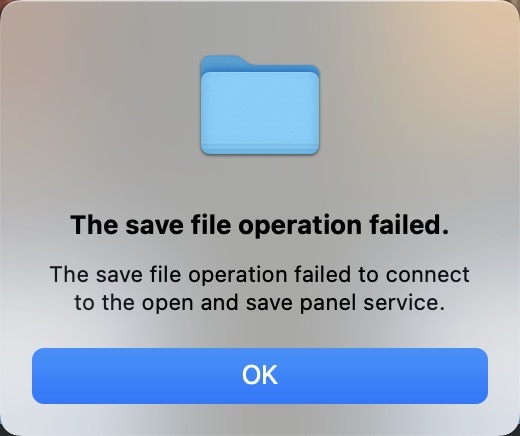Viewport: 520px width, 436px height.
Task: Click the blue folder icon
Action: (260, 105)
